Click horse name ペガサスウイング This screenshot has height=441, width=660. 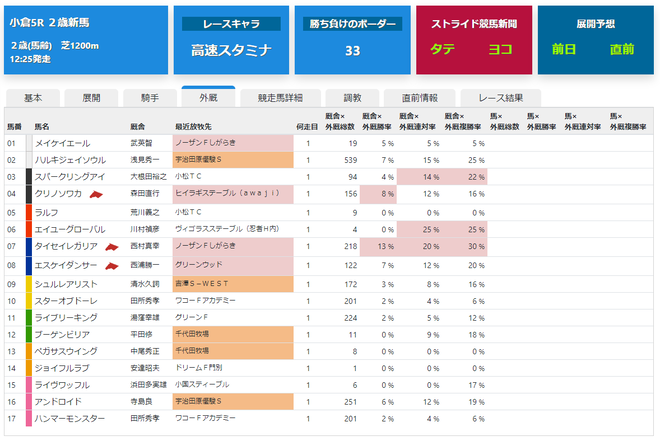[66, 351]
